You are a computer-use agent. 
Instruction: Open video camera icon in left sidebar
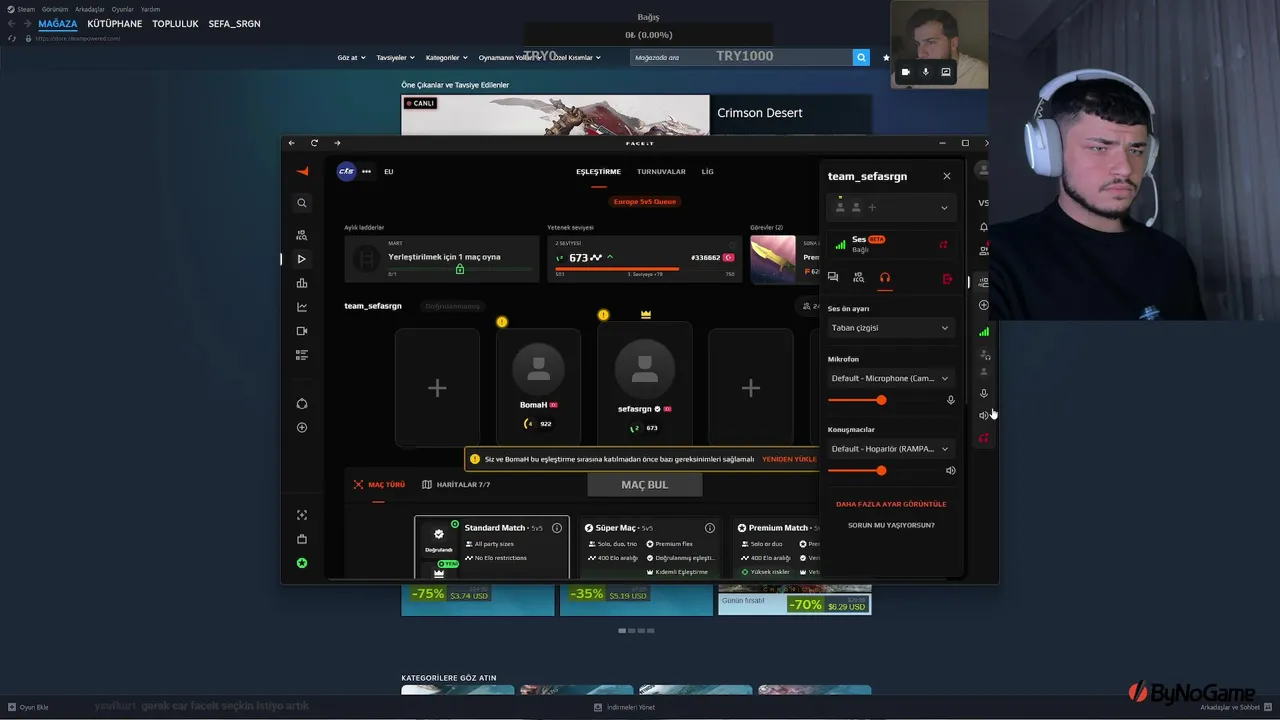pos(302,331)
